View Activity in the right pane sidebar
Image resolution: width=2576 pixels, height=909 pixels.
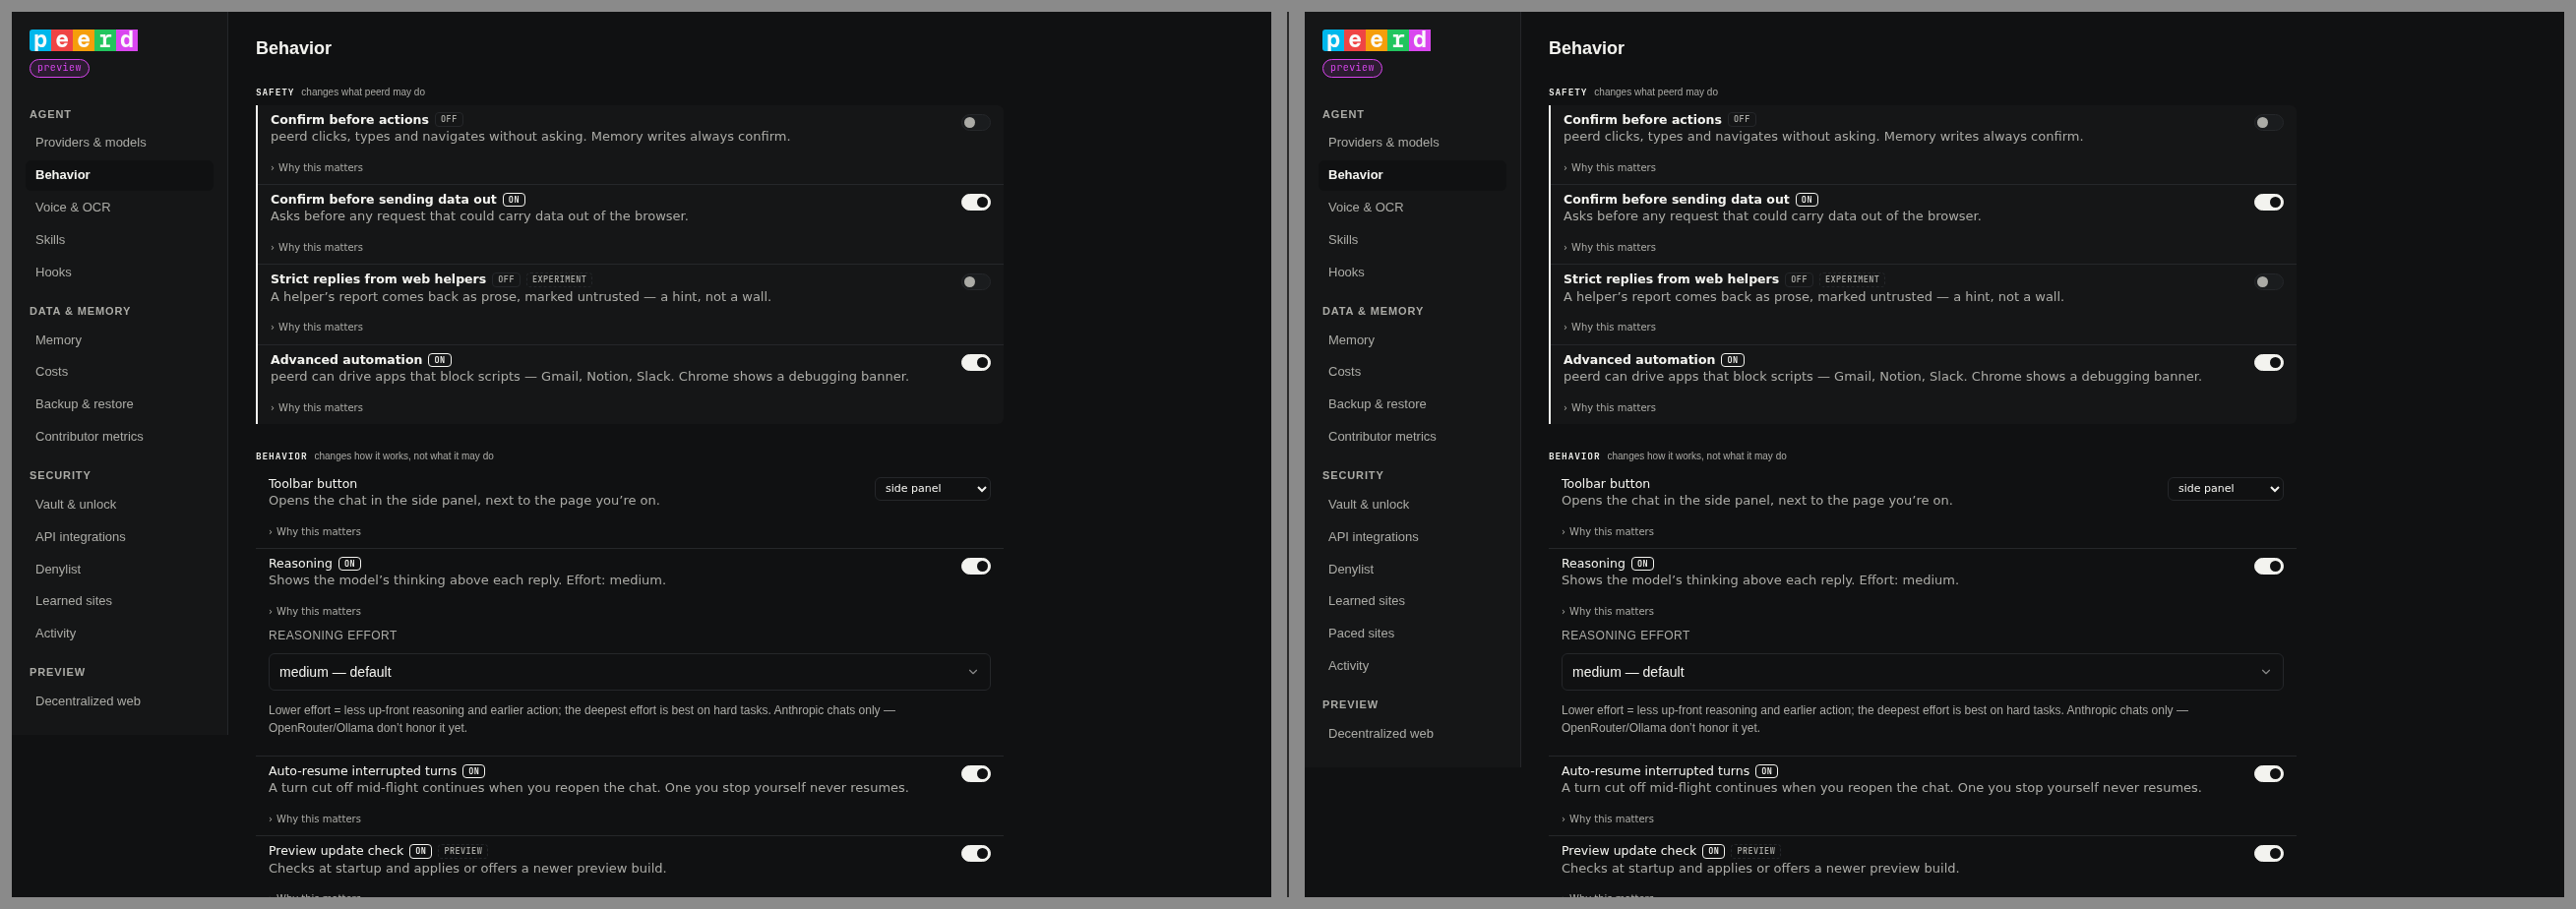click(x=1412, y=666)
